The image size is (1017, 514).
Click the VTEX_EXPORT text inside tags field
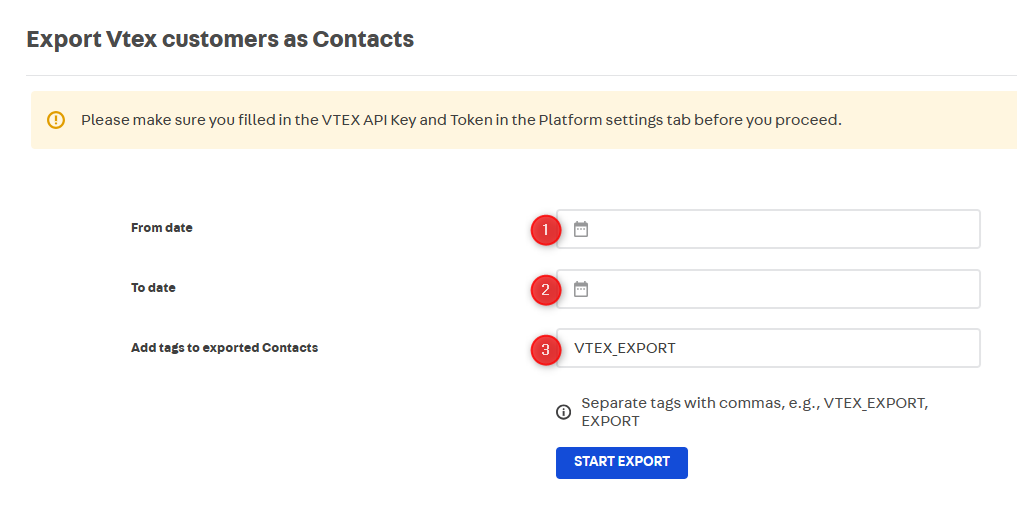[625, 349]
